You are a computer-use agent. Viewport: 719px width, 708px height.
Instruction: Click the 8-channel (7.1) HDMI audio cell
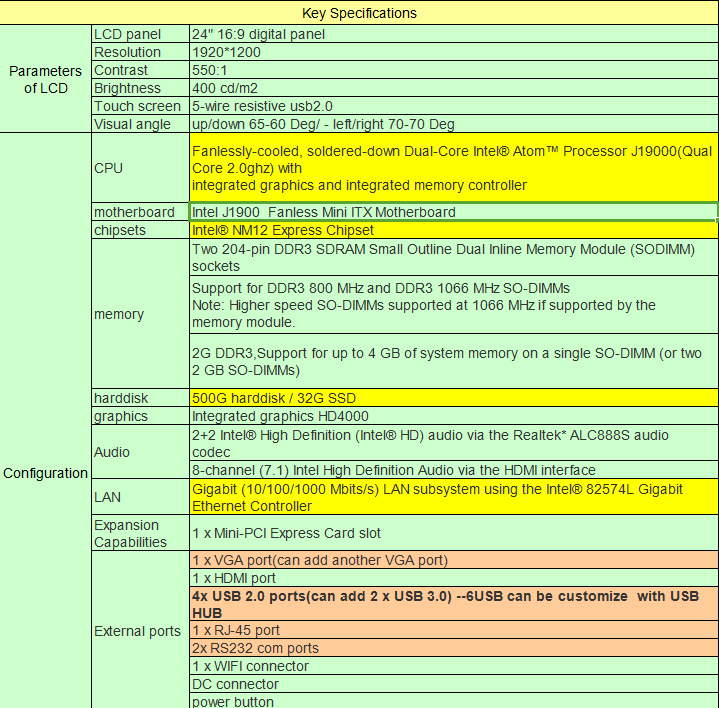454,470
